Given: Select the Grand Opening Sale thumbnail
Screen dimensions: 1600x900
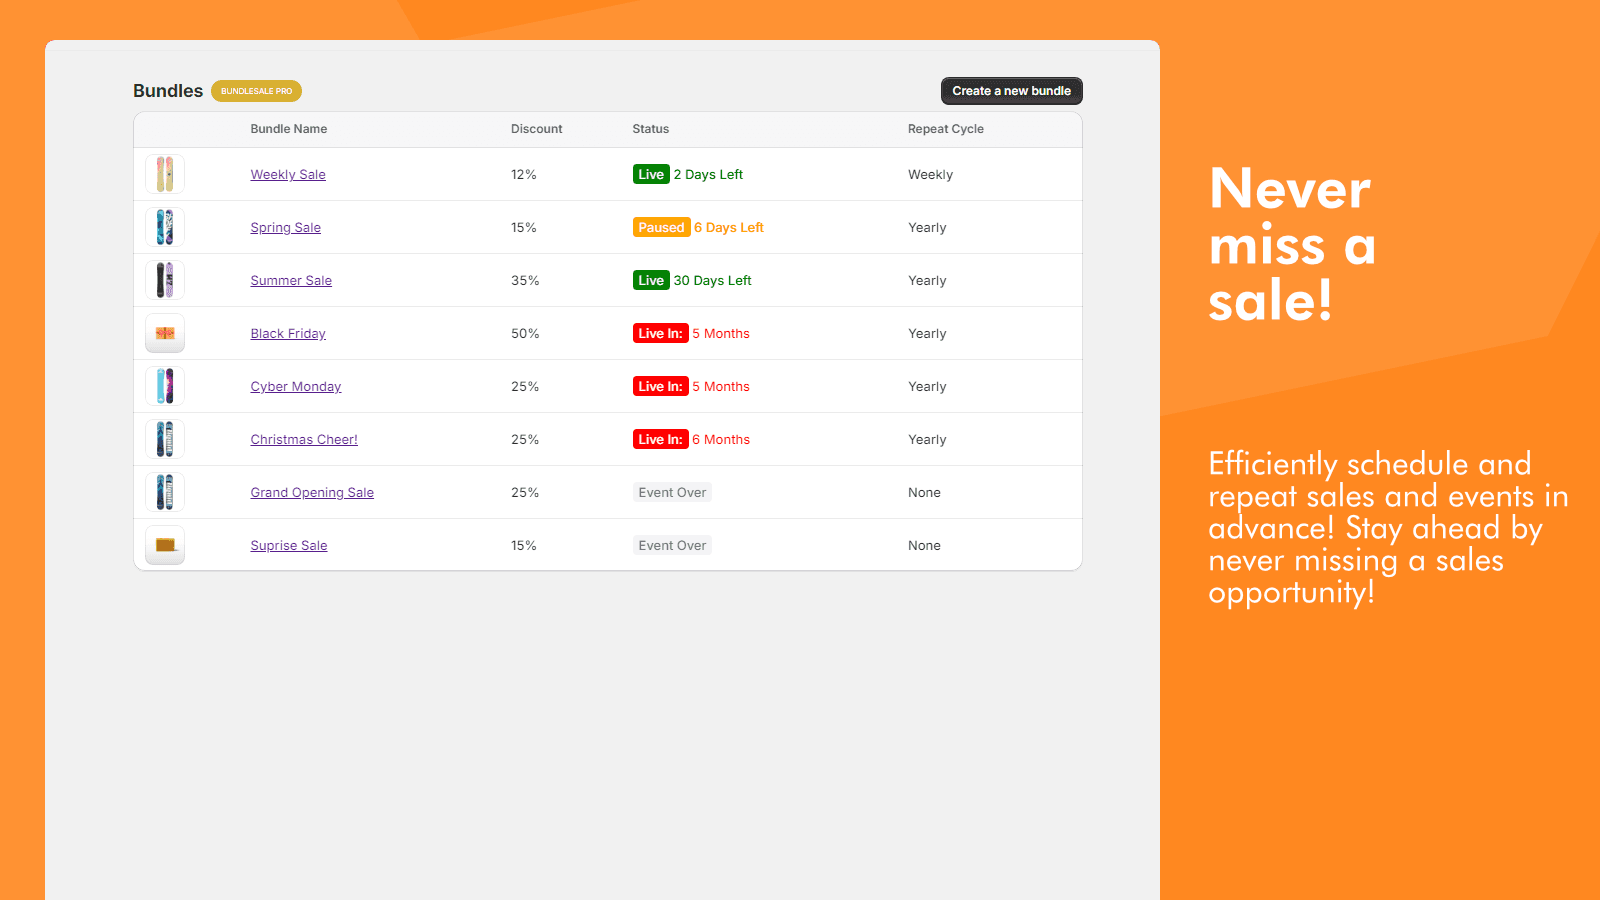Looking at the screenshot, I should click(x=165, y=492).
